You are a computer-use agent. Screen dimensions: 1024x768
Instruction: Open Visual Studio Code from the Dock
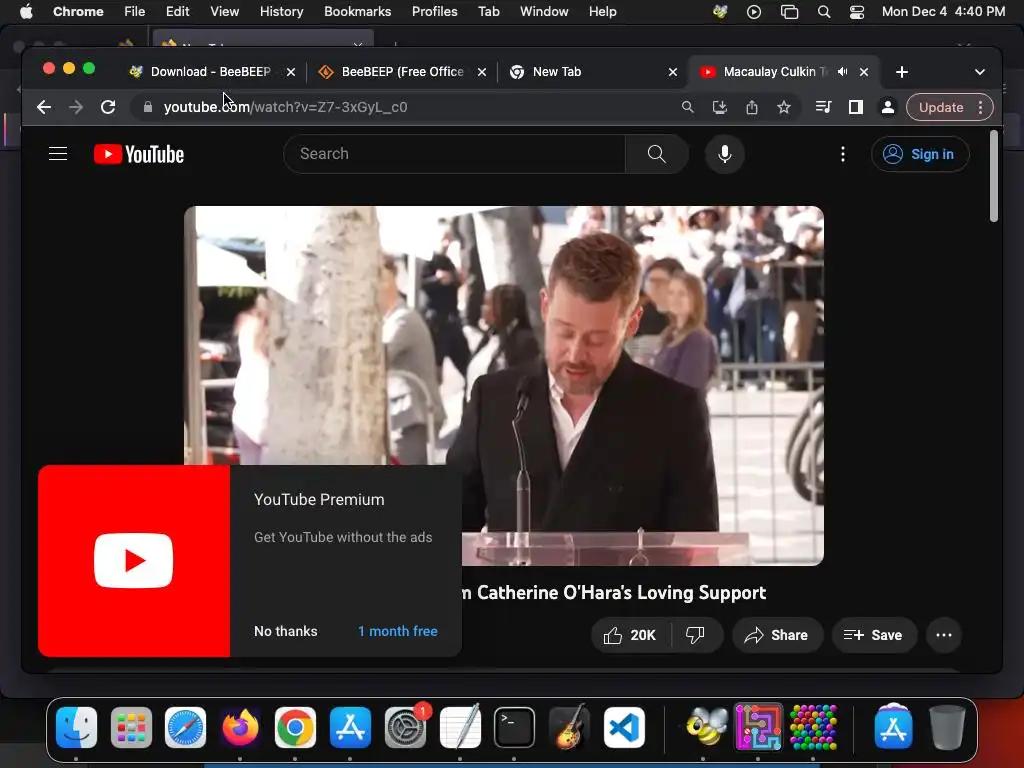coord(624,727)
